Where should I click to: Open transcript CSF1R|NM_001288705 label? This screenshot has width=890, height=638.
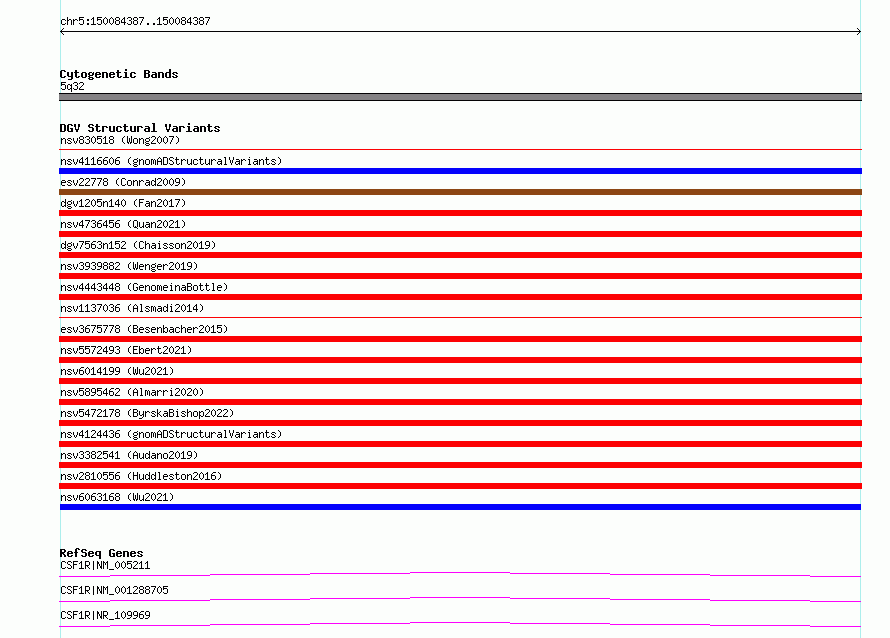(114, 590)
